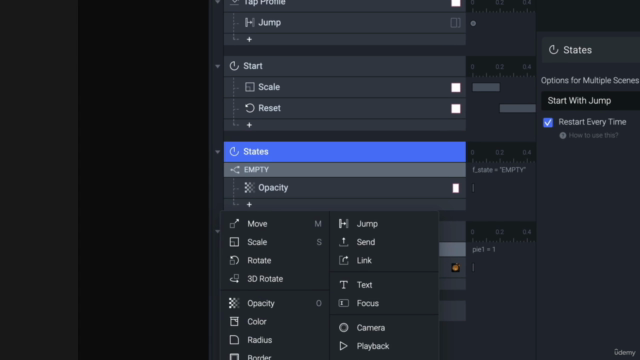Choose Scale from the response menu
Image resolution: width=640 pixels, height=360 pixels.
coord(275,242)
